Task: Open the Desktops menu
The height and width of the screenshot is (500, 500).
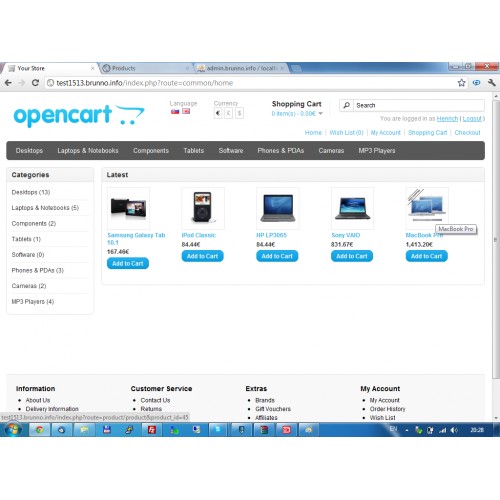Action: click(29, 151)
